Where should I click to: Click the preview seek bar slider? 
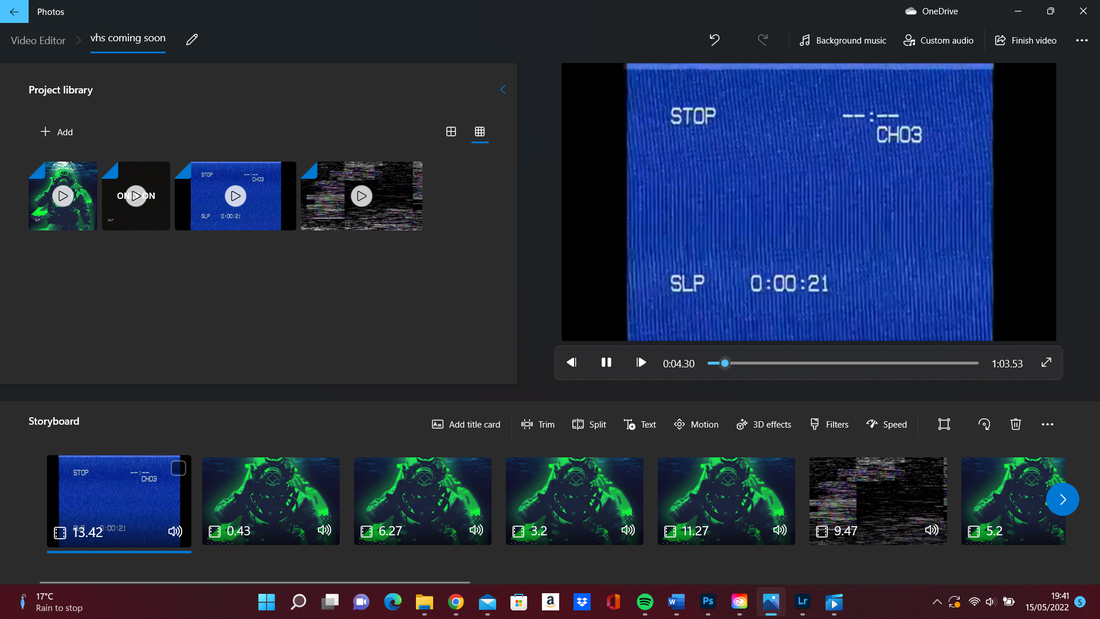point(843,363)
